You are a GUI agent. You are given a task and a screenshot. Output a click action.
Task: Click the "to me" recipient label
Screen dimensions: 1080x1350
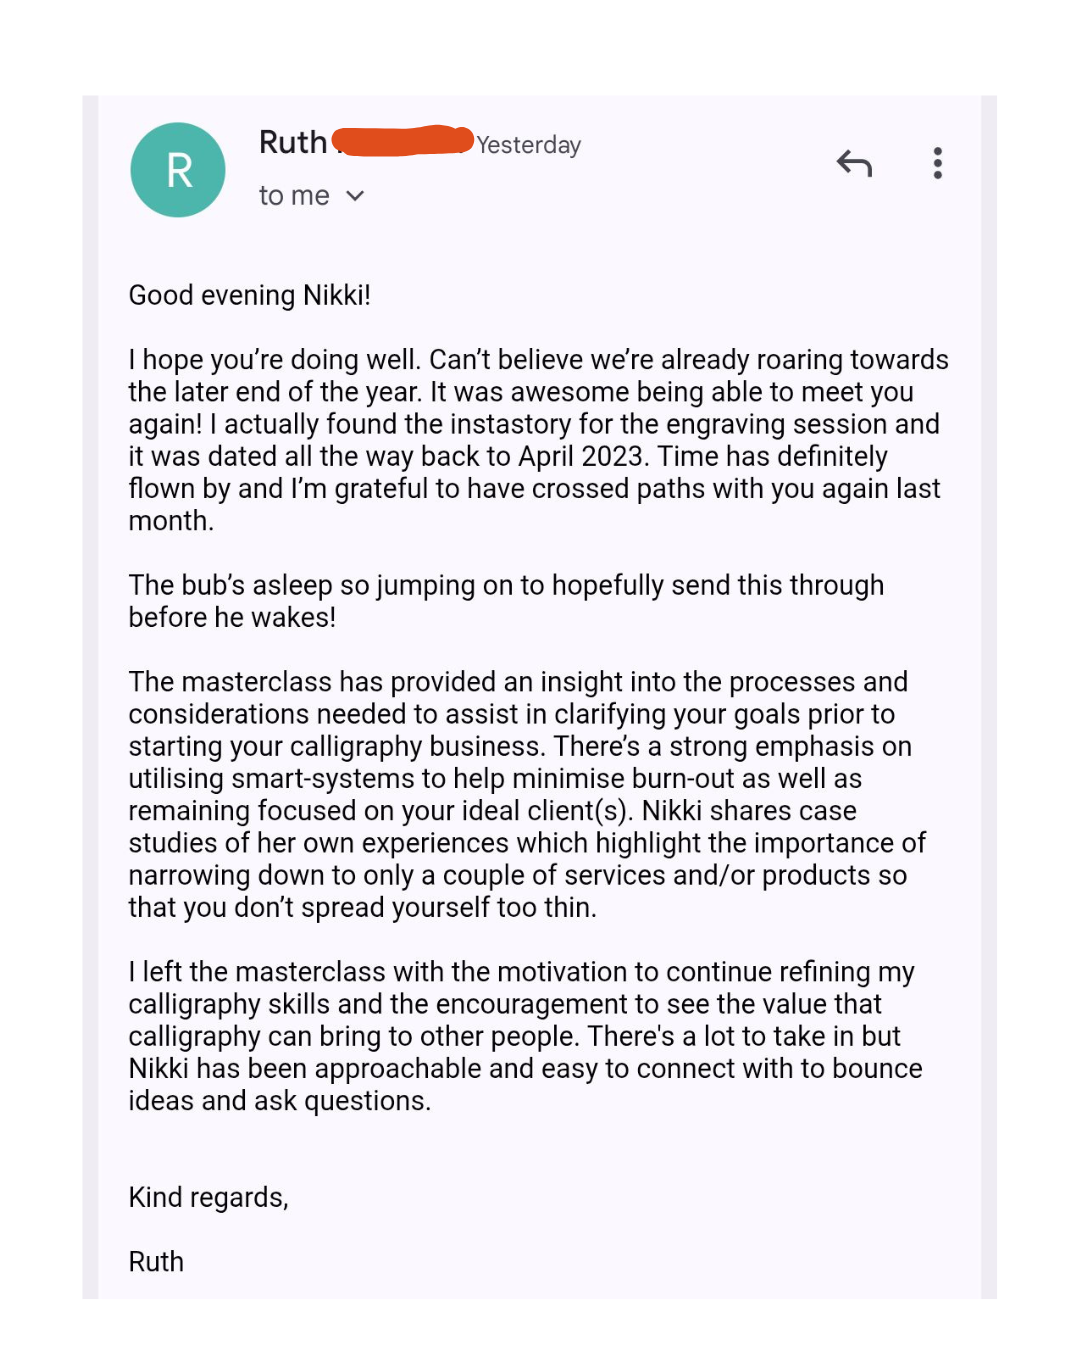(x=293, y=196)
